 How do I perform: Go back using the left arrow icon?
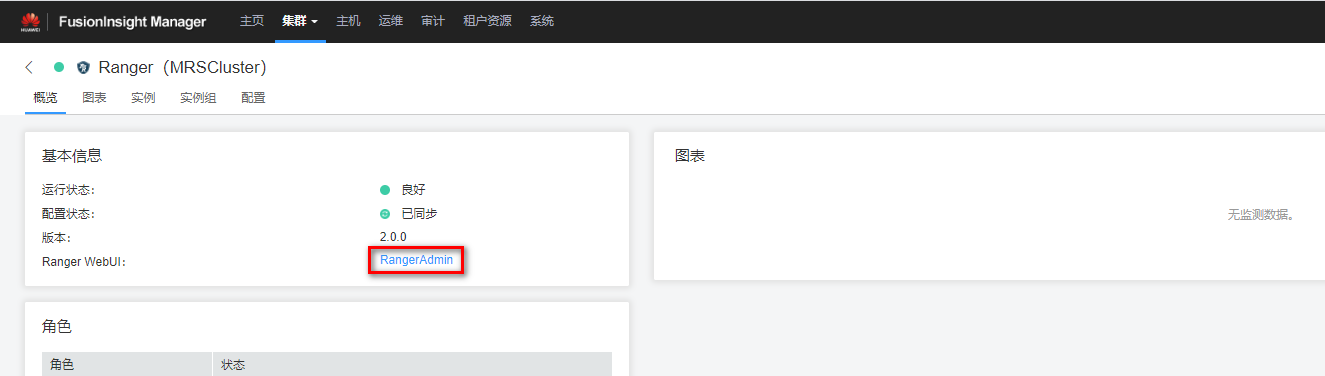pyautogui.click(x=29, y=68)
